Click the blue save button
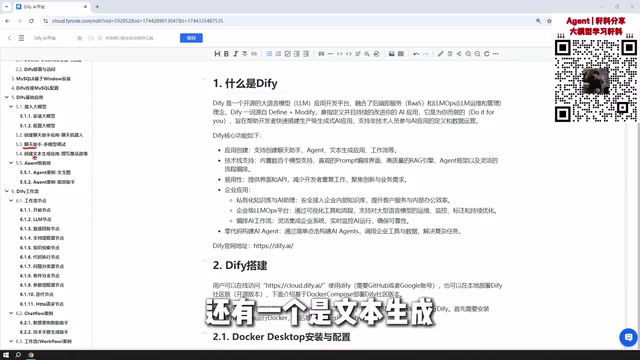 (x=191, y=38)
